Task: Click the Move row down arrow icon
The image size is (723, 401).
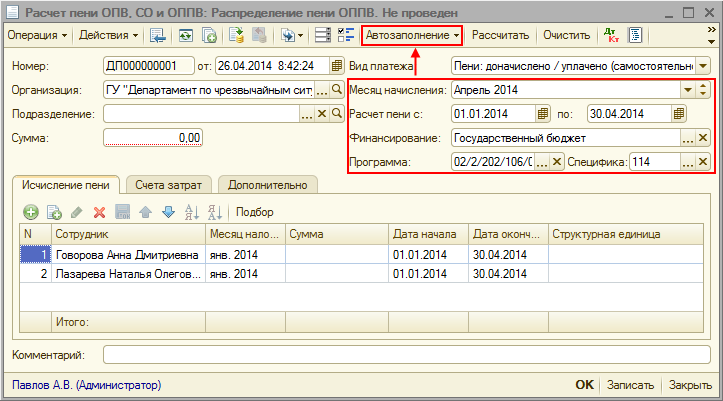Action: [x=168, y=212]
